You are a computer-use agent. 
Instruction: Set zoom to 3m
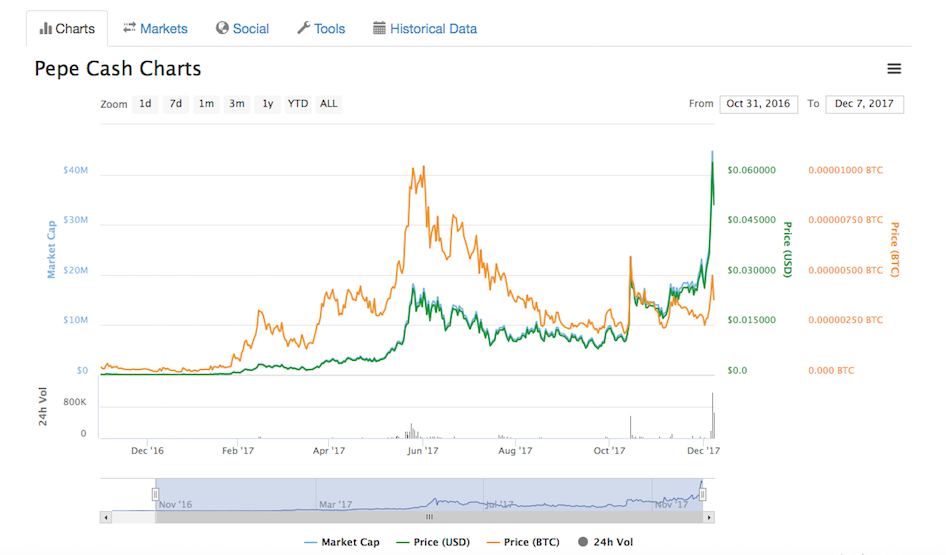pos(236,104)
